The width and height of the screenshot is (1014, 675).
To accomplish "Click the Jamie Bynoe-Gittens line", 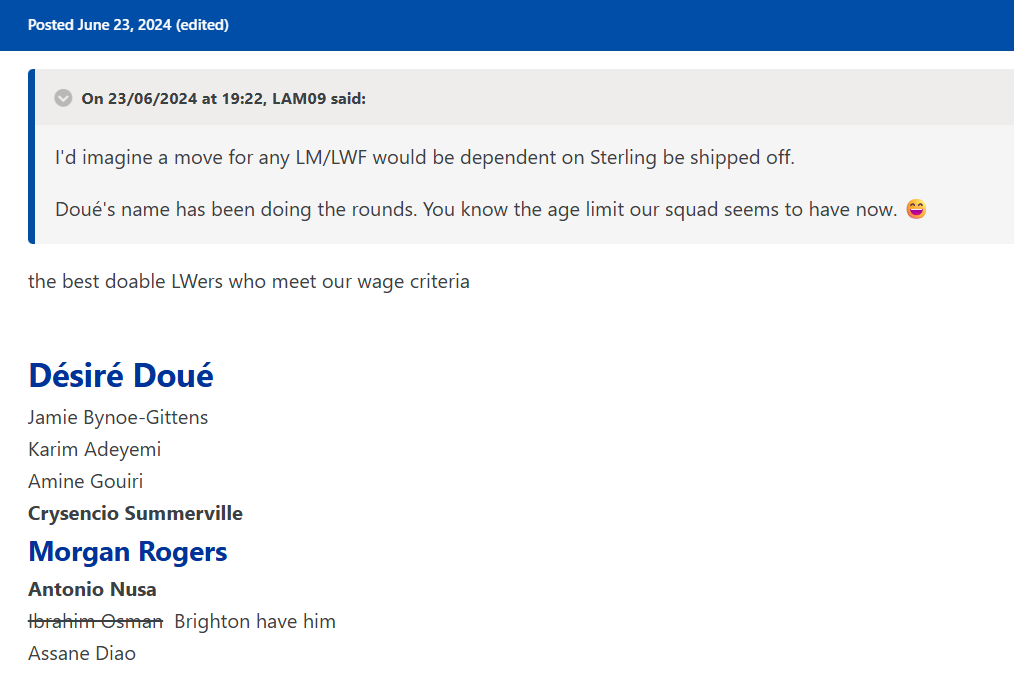I will pyautogui.click(x=118, y=417).
